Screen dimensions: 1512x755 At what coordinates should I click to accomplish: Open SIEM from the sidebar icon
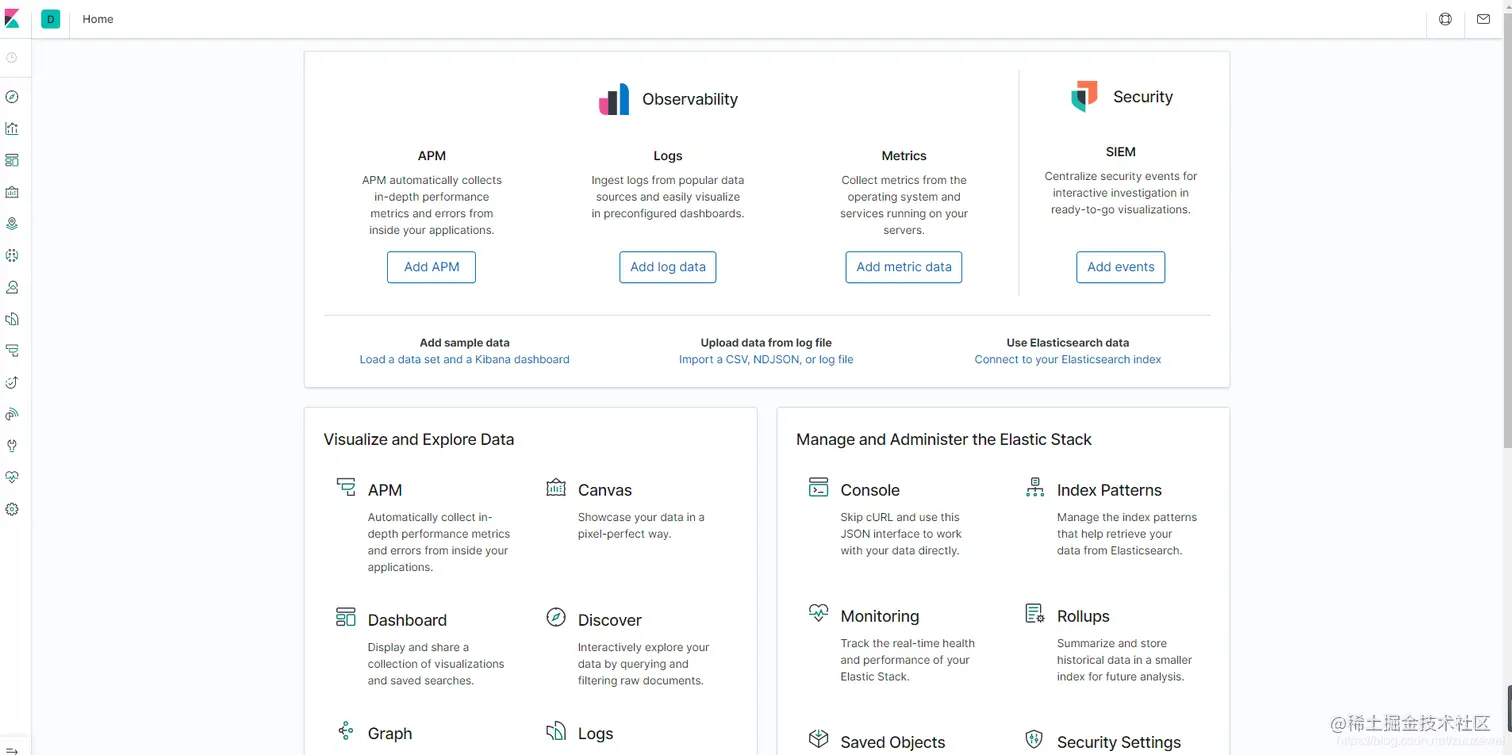tap(12, 414)
